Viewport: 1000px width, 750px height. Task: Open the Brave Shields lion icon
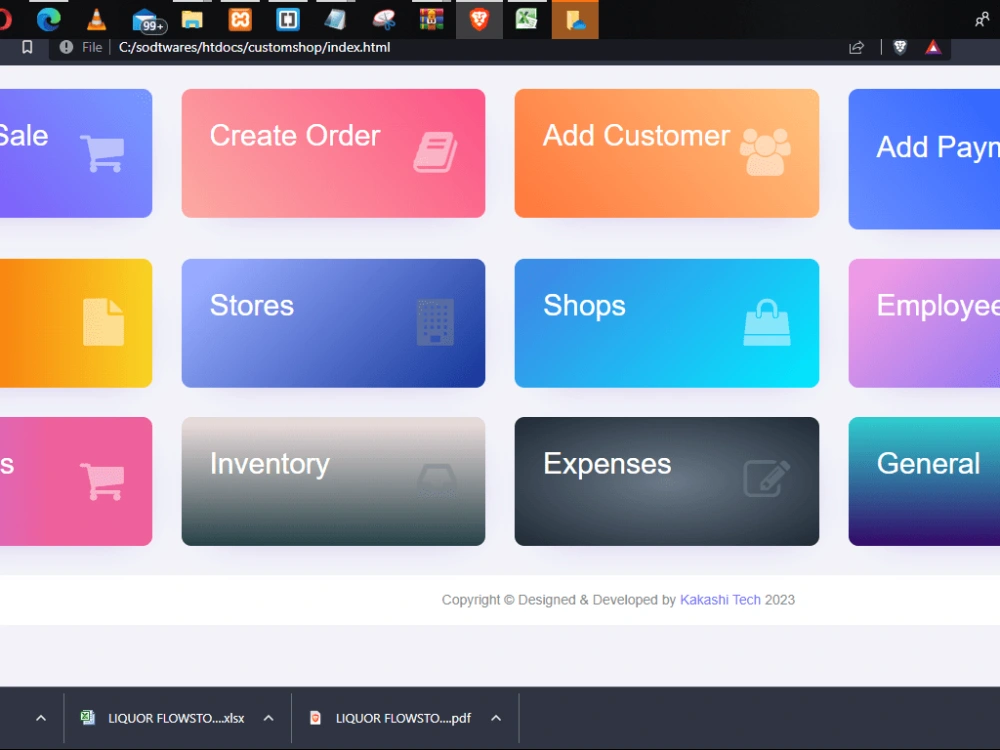click(x=900, y=47)
